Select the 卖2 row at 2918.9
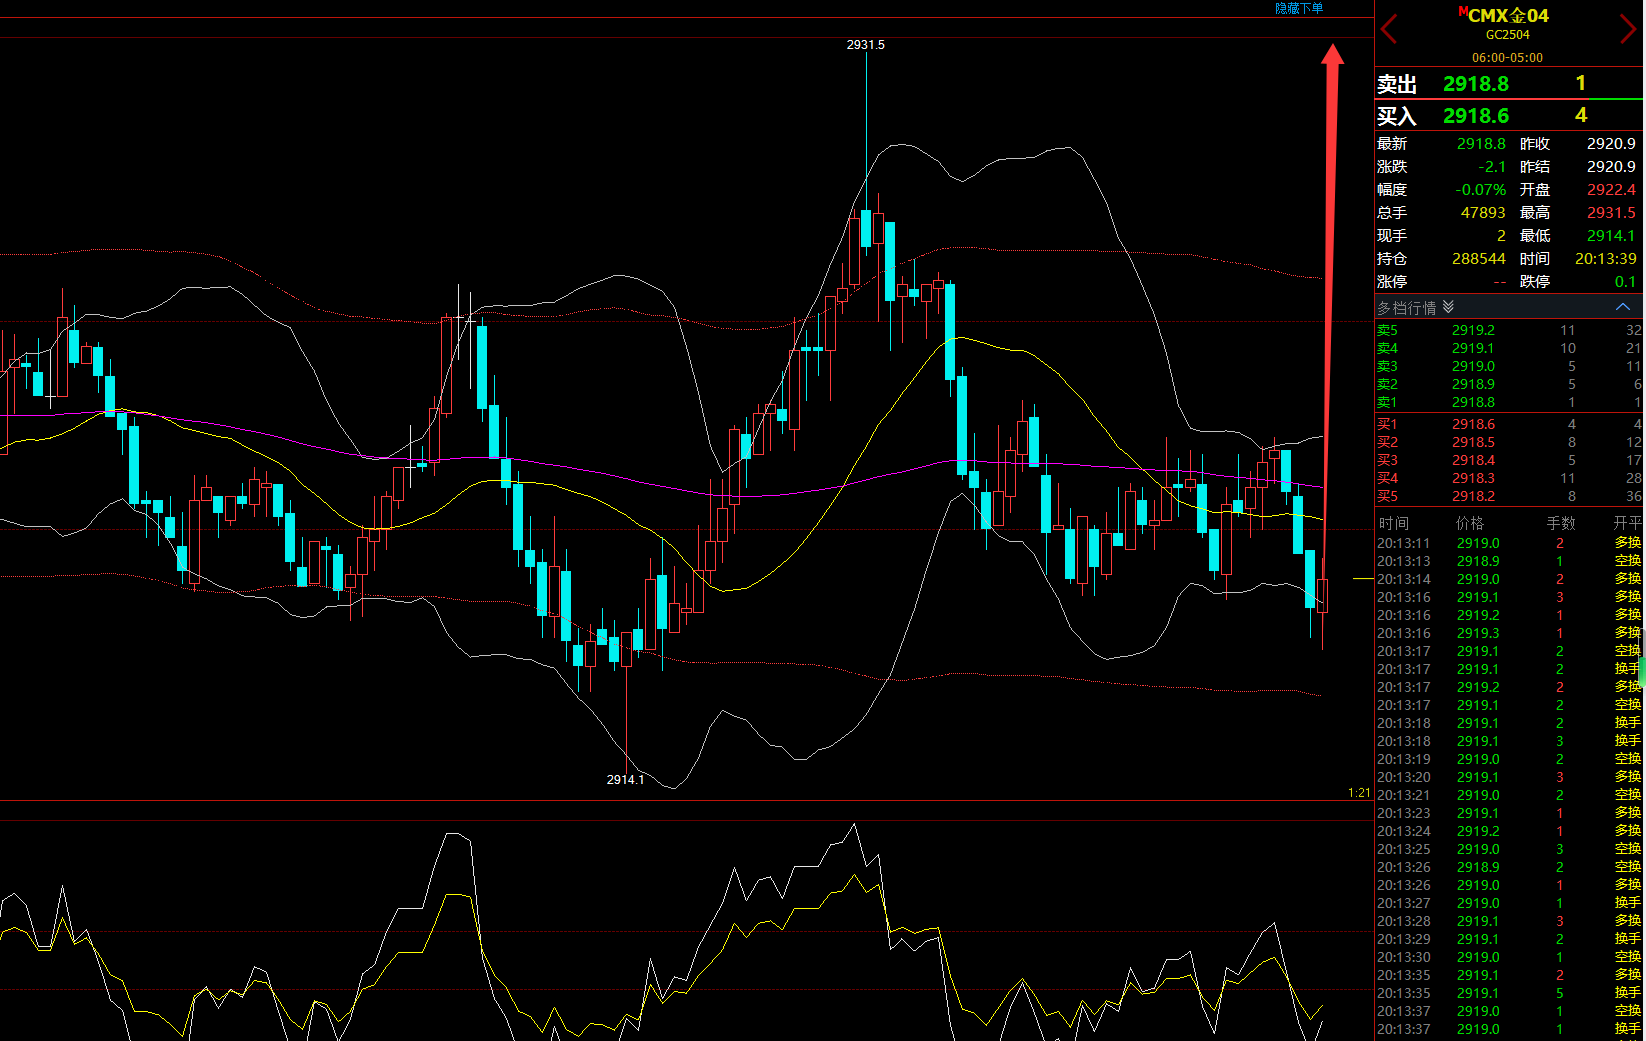 1509,384
